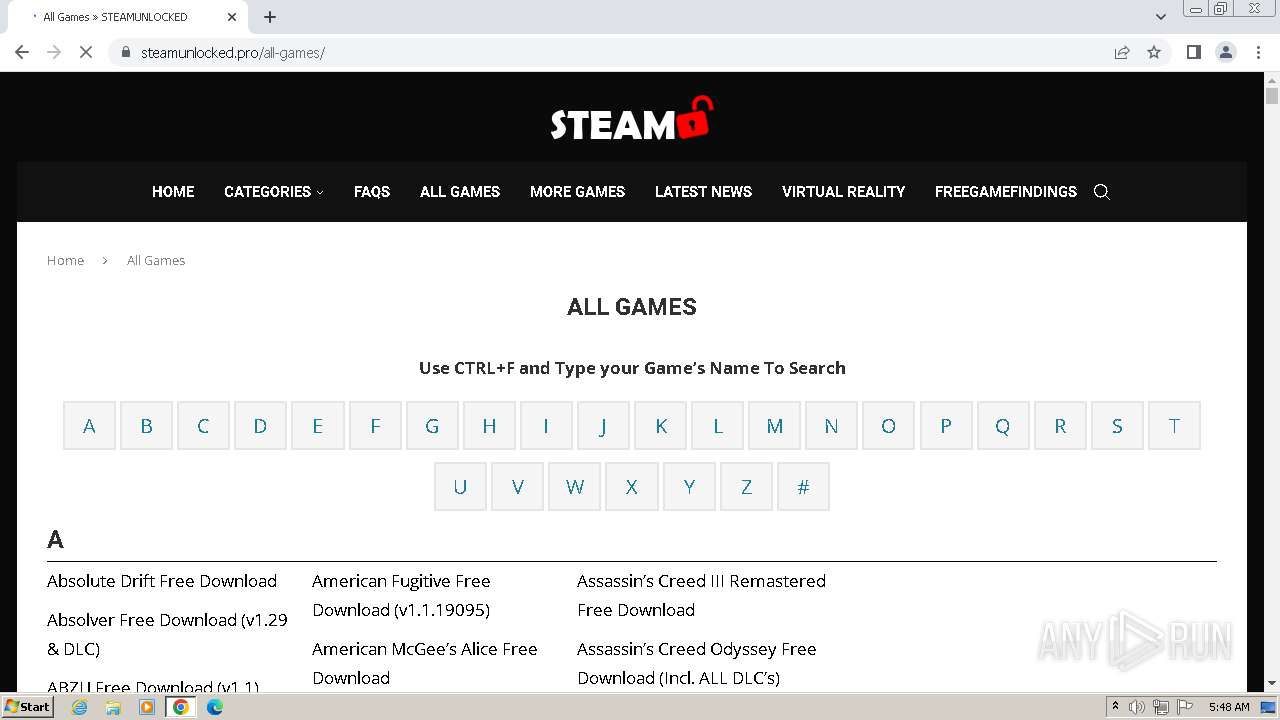The image size is (1280, 720).
Task: Open the Chrome profile avatar
Action: click(x=1226, y=52)
